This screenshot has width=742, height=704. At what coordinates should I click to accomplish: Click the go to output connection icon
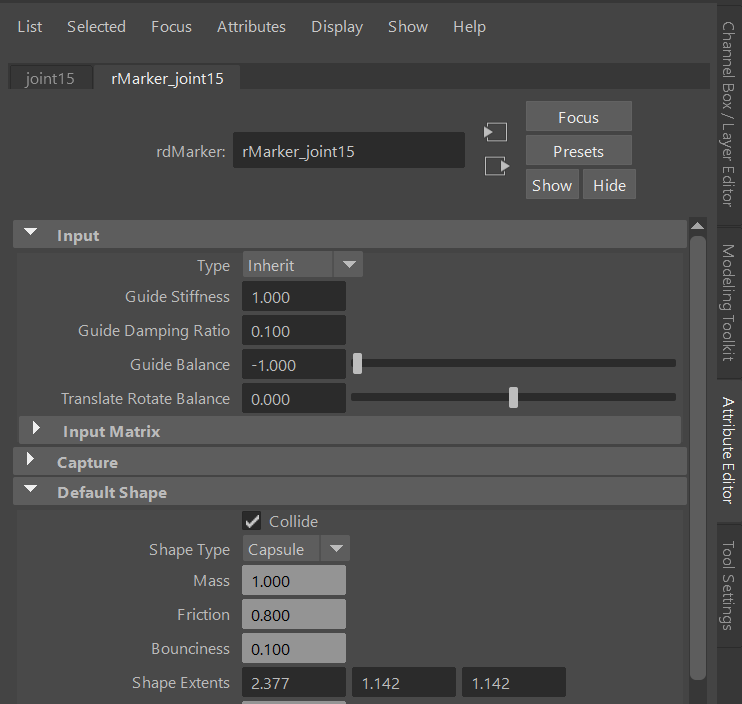click(x=495, y=166)
